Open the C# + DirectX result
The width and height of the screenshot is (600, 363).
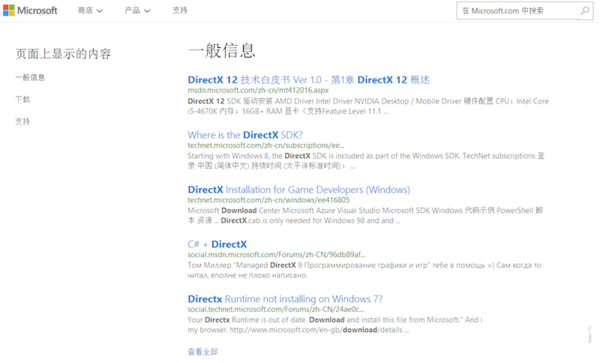point(217,244)
